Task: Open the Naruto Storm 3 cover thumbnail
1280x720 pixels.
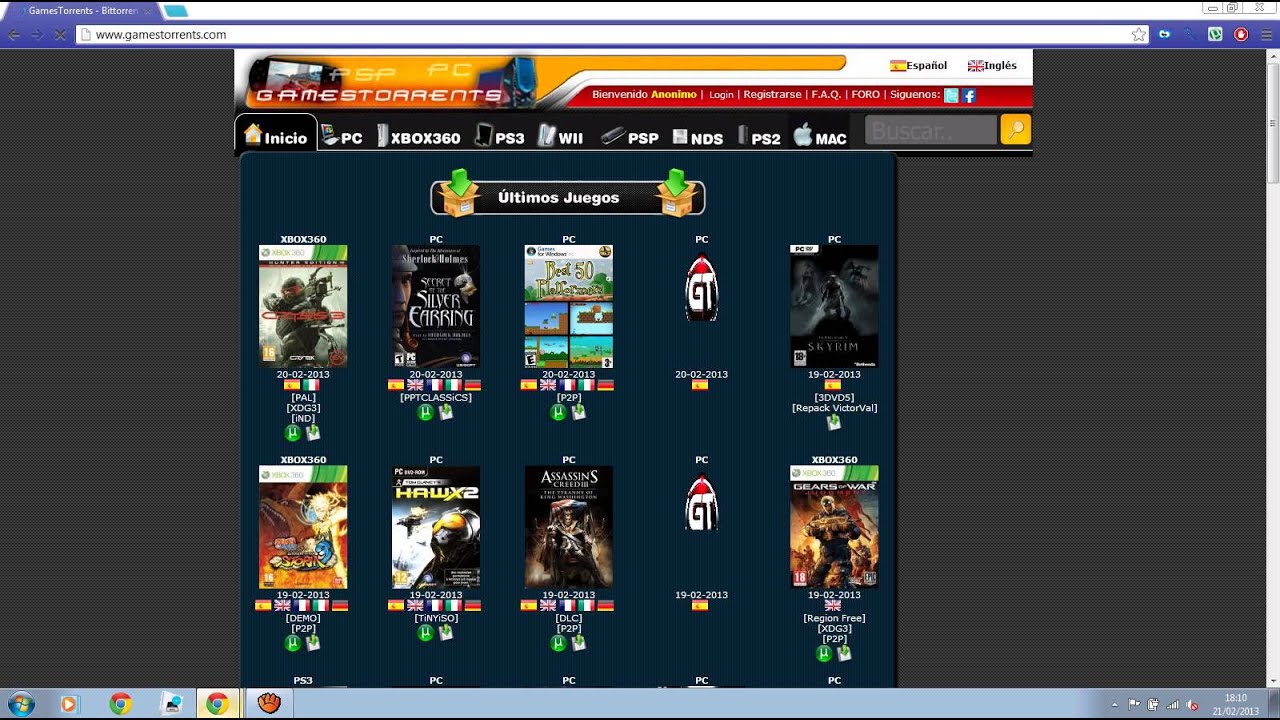Action: [303, 527]
